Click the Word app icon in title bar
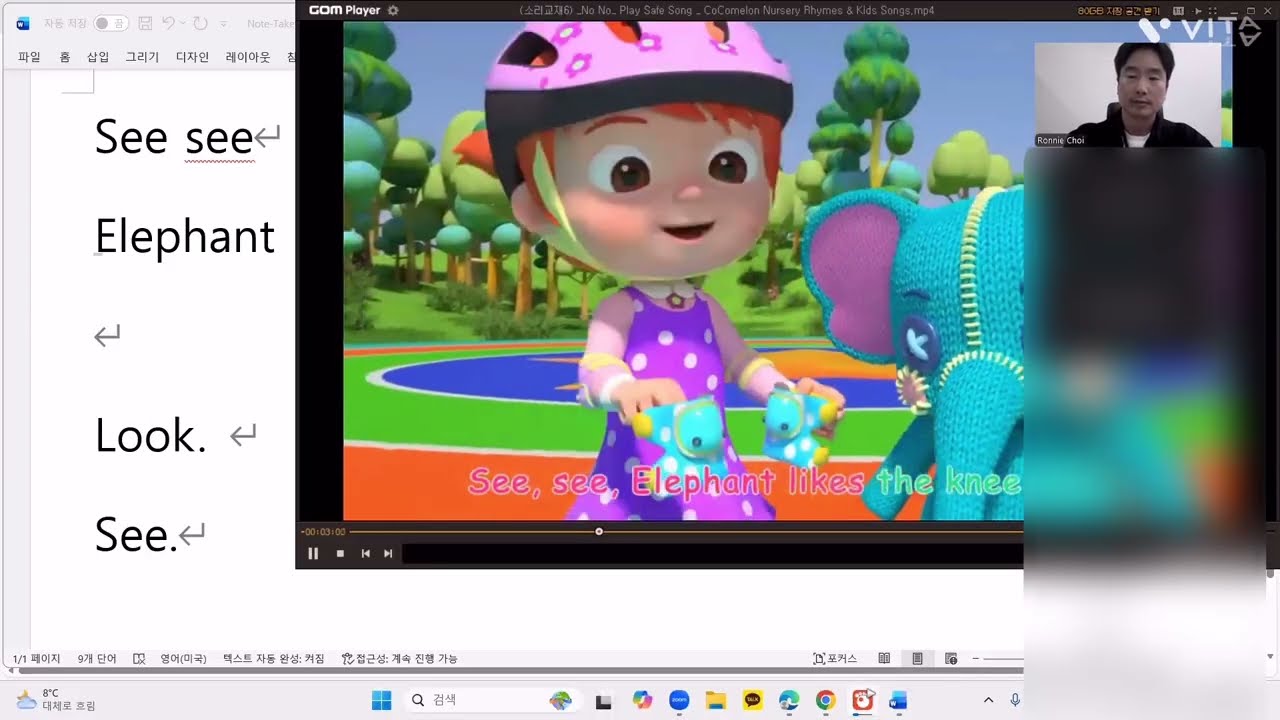Screen dimensions: 1280x720 click(x=23, y=23)
